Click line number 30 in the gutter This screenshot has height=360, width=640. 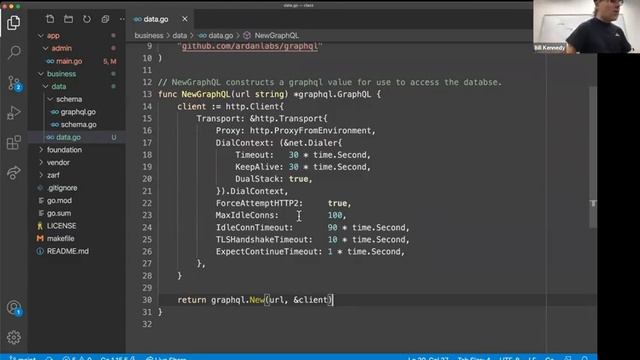coord(147,300)
